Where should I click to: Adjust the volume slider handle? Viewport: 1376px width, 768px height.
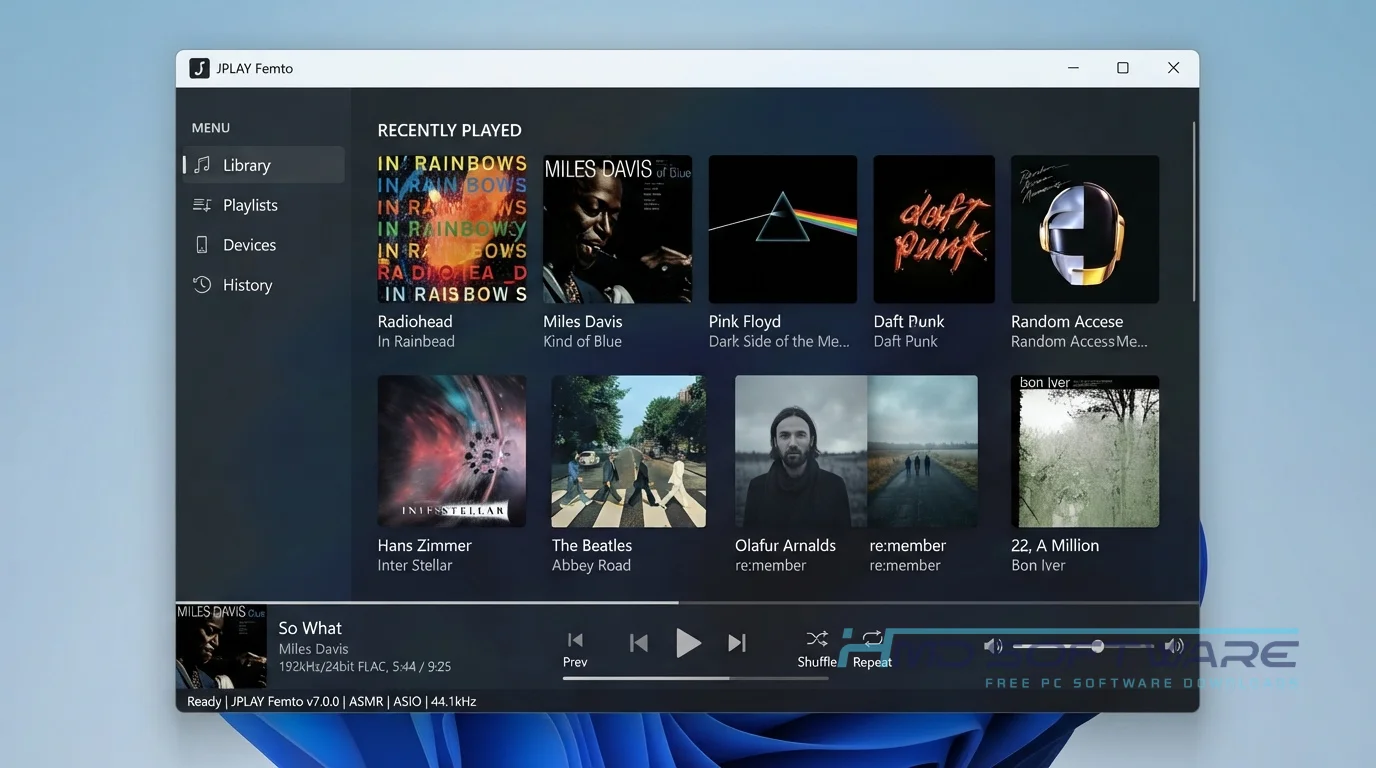[1097, 646]
